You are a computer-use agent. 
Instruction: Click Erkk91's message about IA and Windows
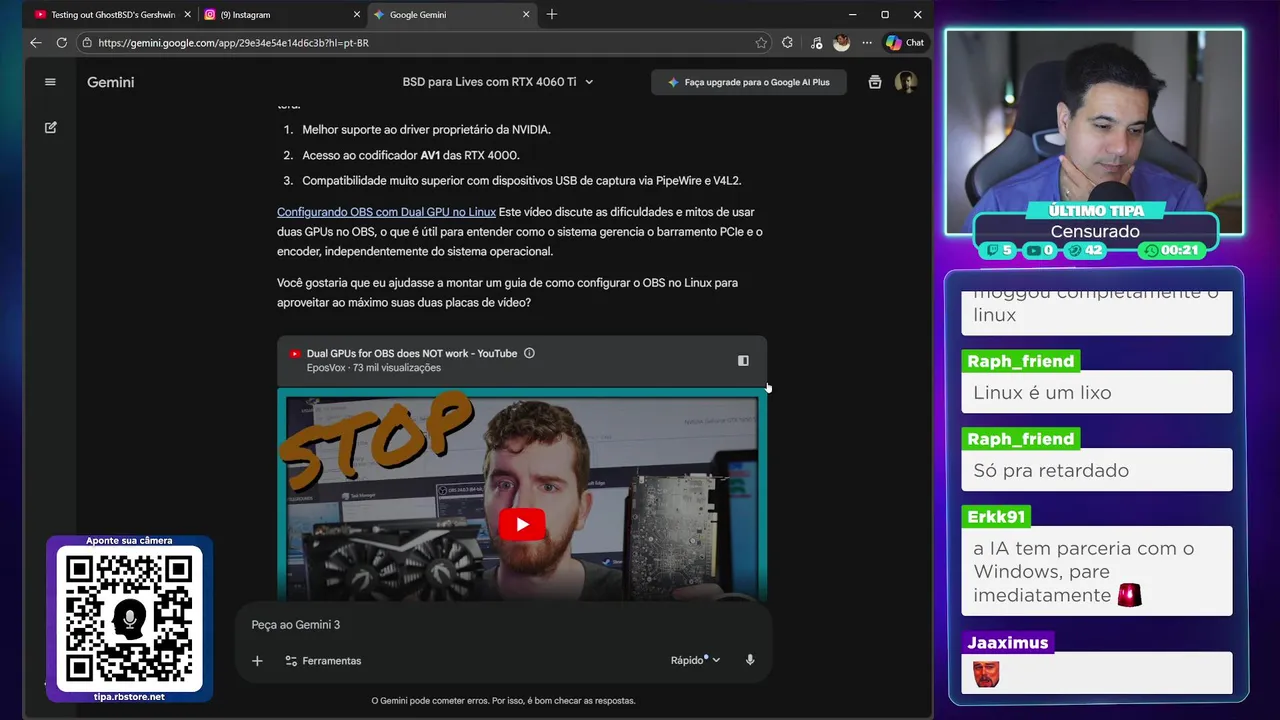(x=1096, y=571)
